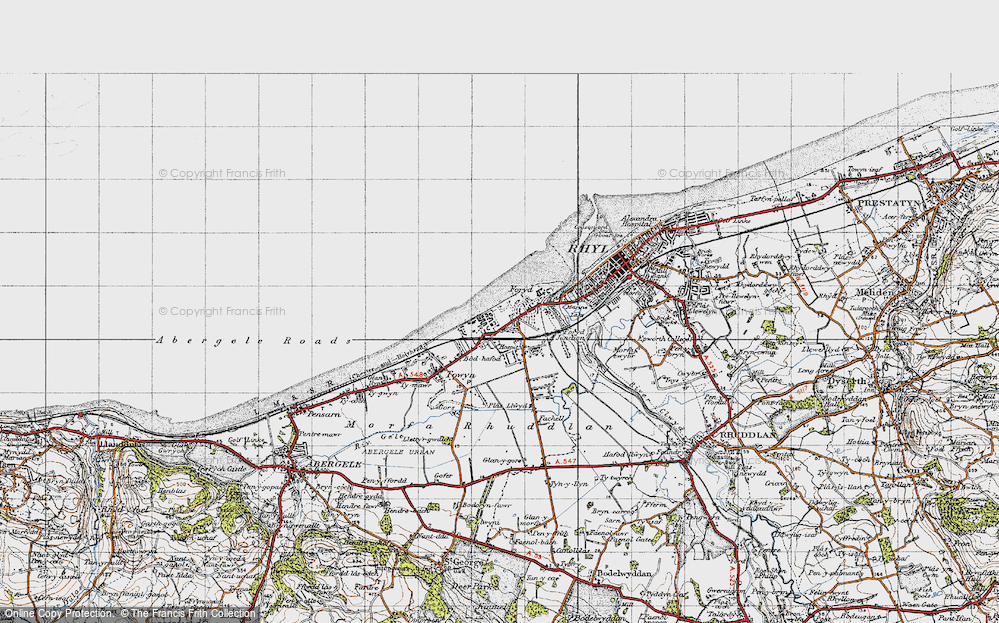Click the red A.547 road number
The width and height of the screenshot is (999, 623).
pyautogui.click(x=565, y=461)
